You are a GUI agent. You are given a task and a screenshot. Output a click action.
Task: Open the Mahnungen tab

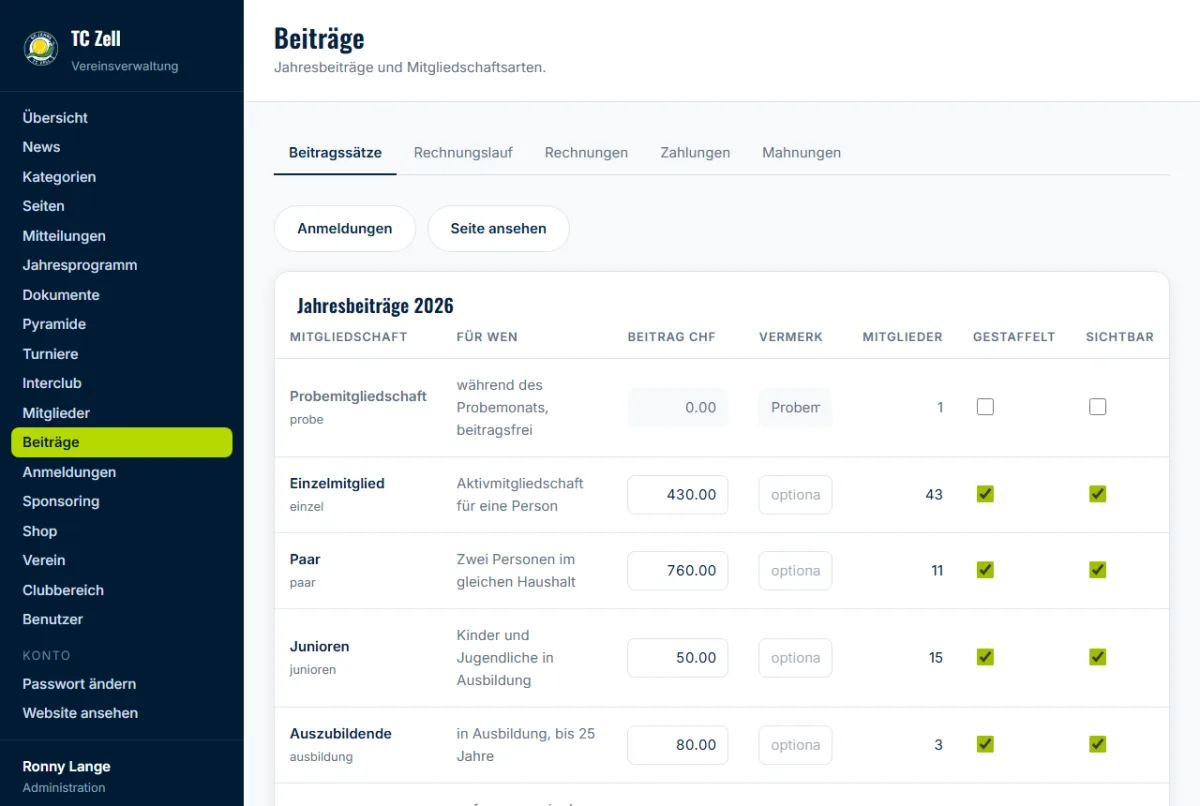pos(801,153)
